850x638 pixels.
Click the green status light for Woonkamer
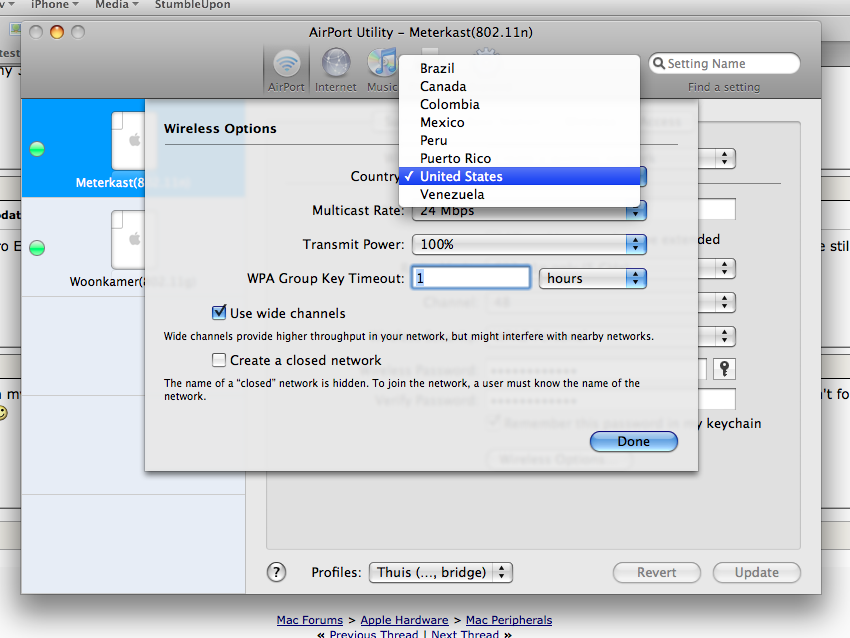(37, 248)
